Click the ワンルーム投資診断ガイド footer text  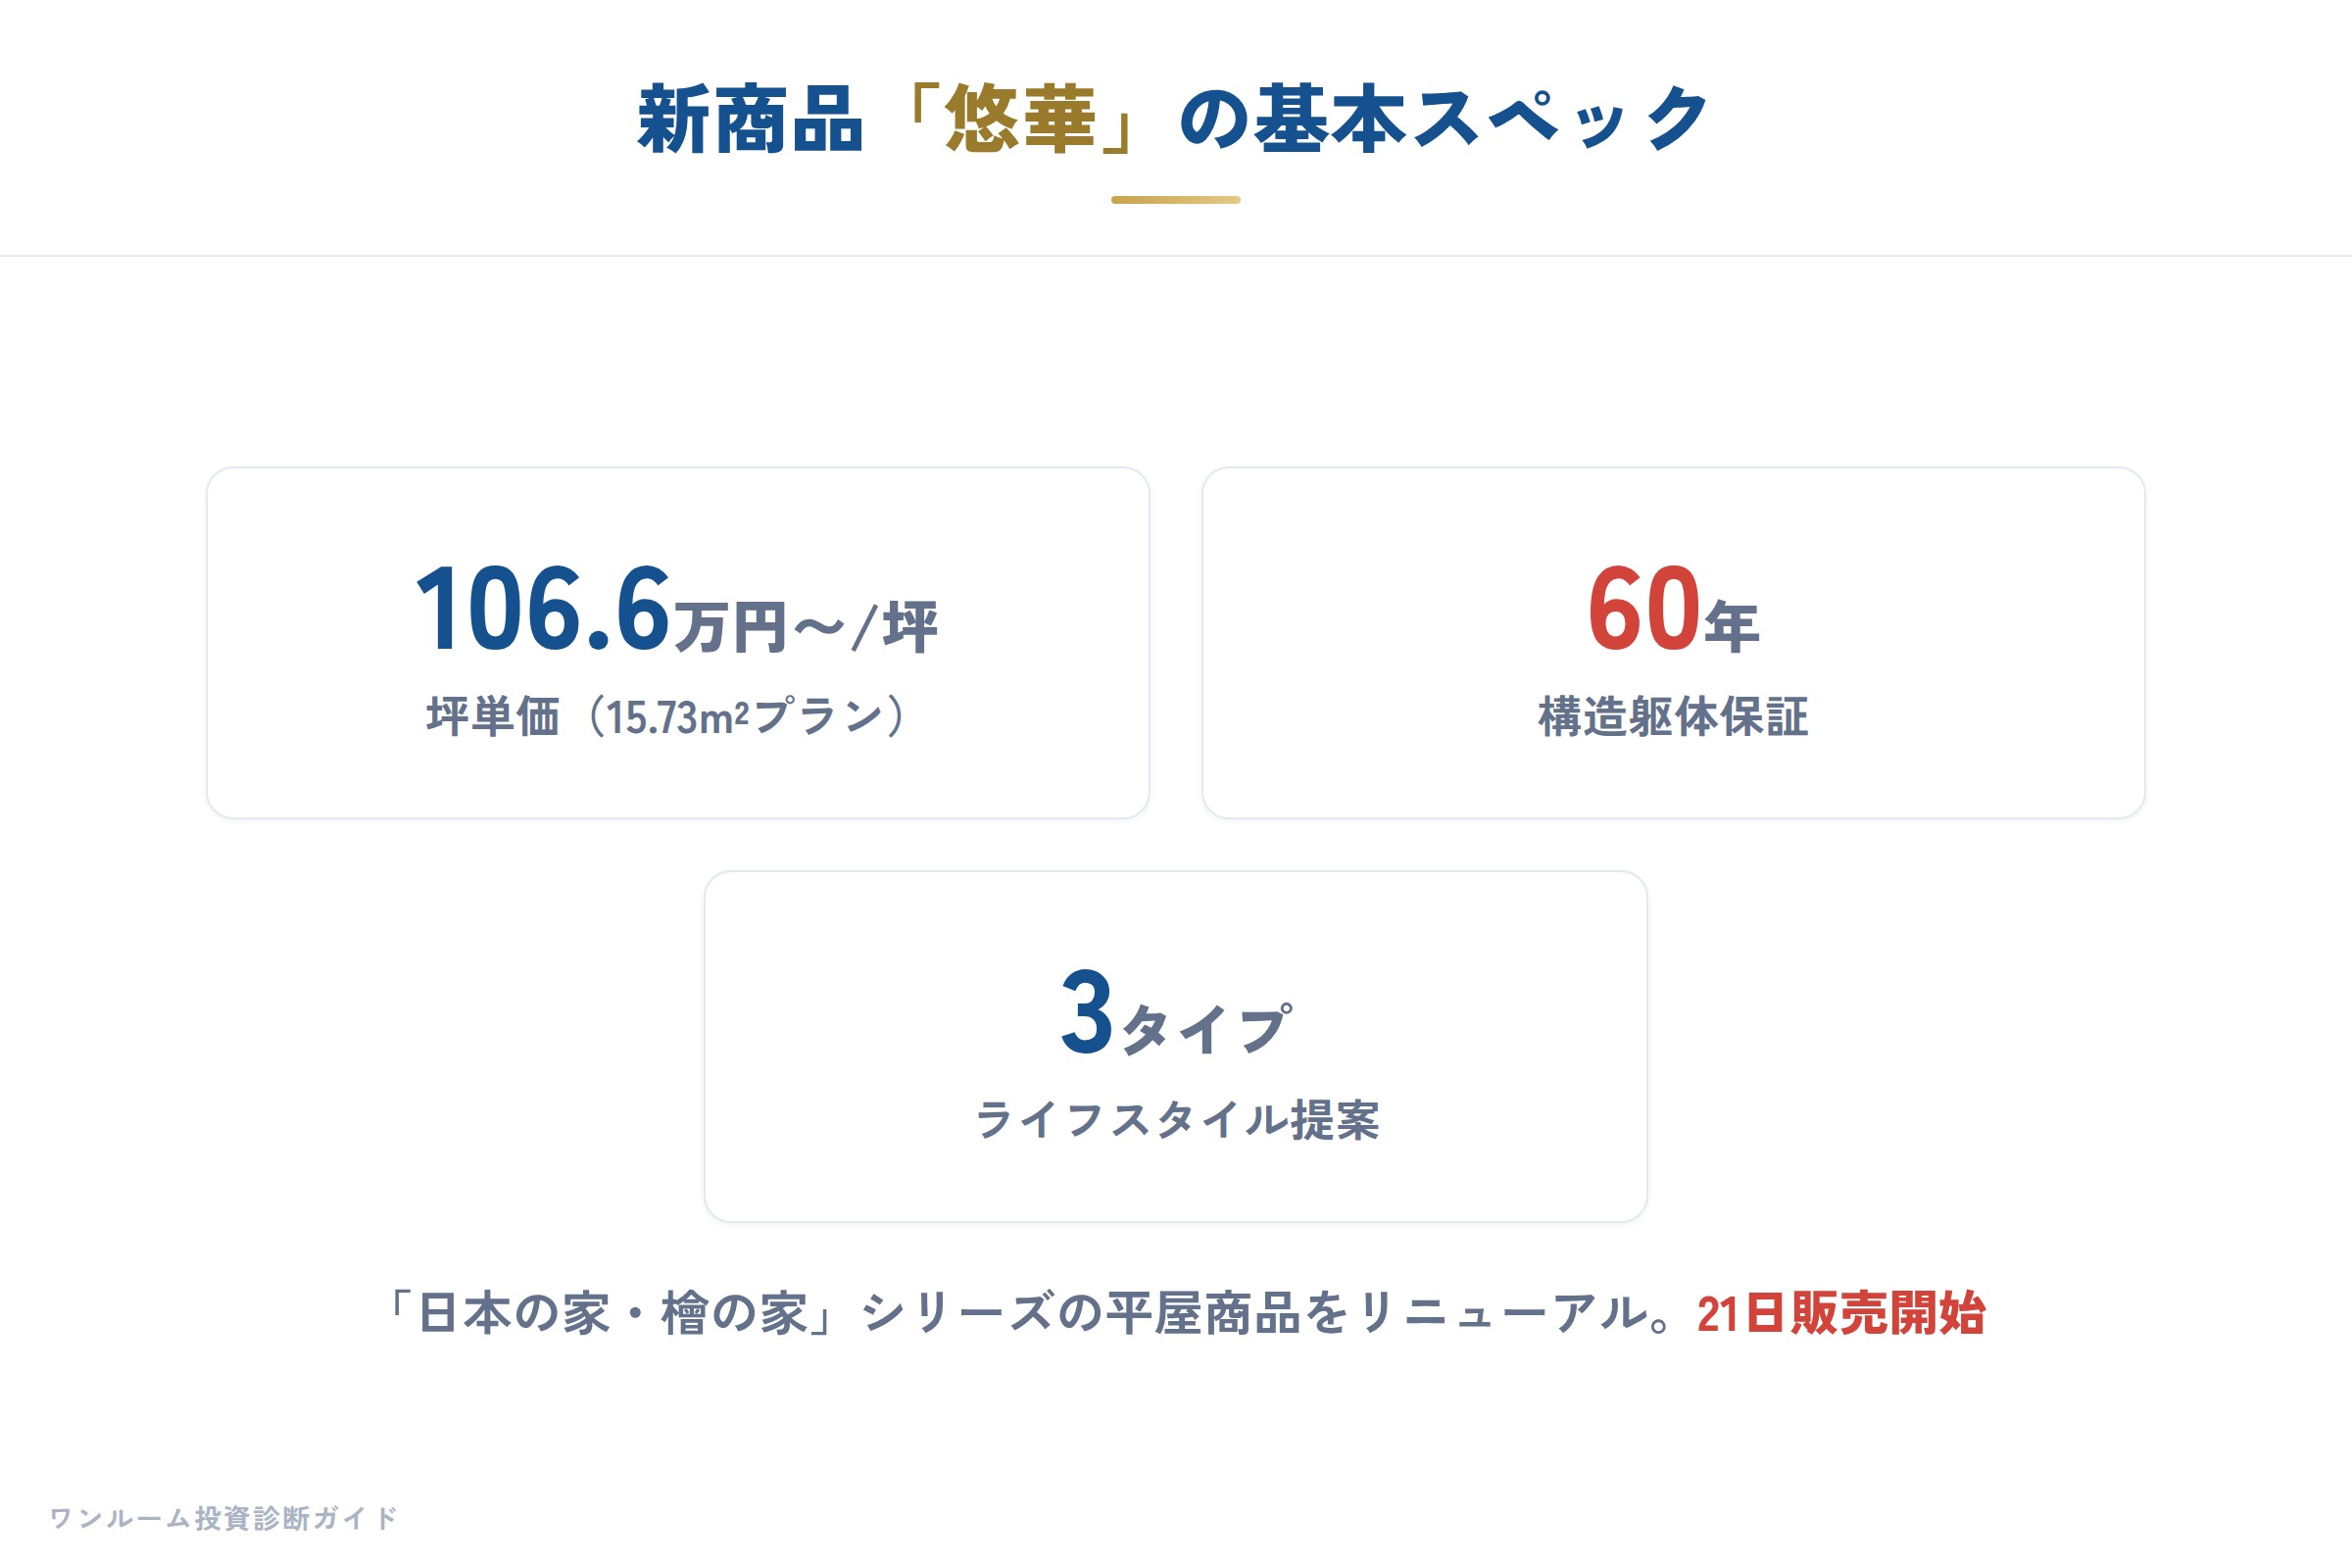[224, 1519]
